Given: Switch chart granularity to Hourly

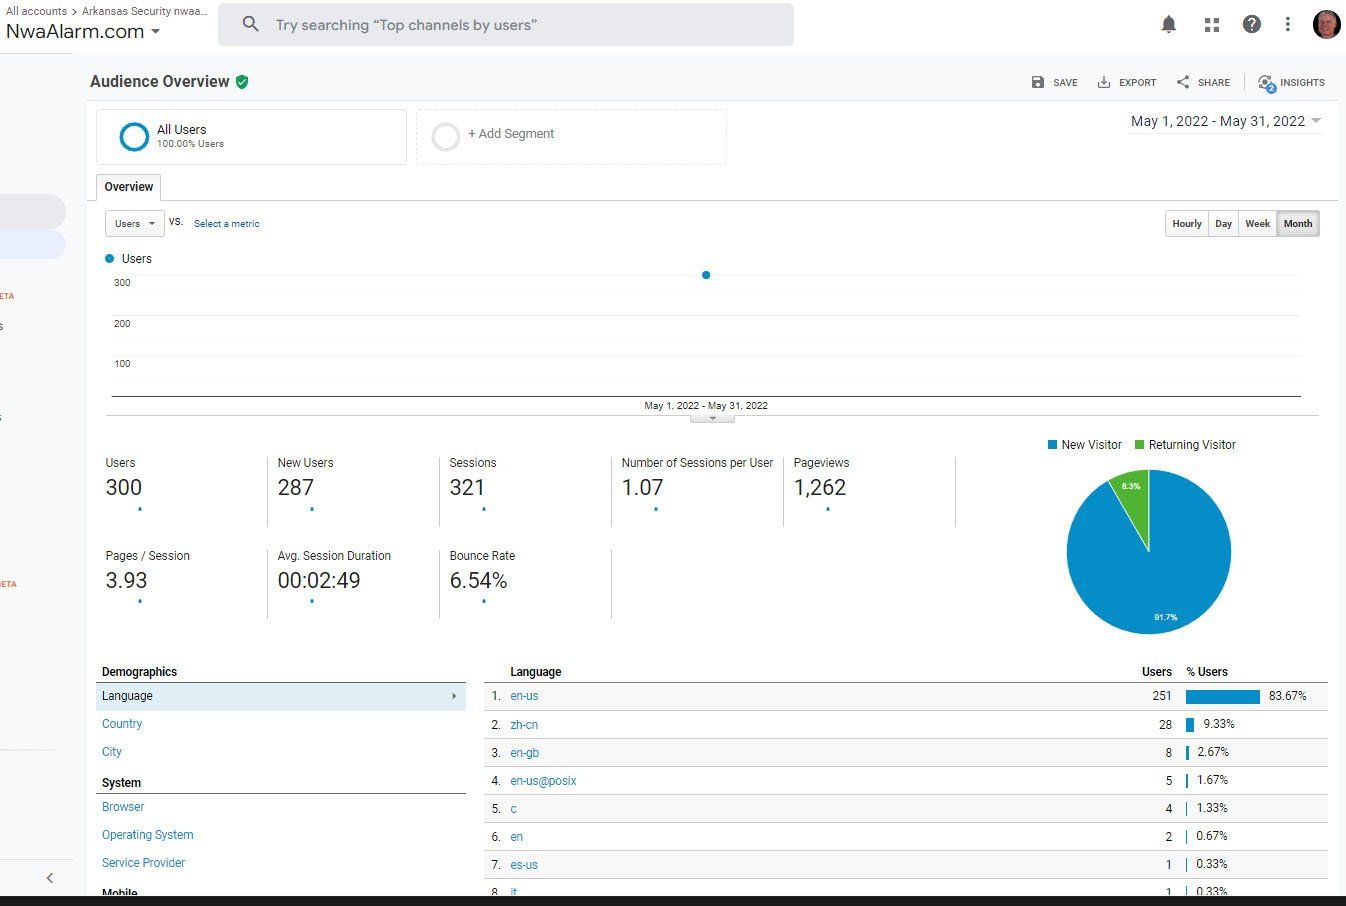Looking at the screenshot, I should click(x=1187, y=224).
